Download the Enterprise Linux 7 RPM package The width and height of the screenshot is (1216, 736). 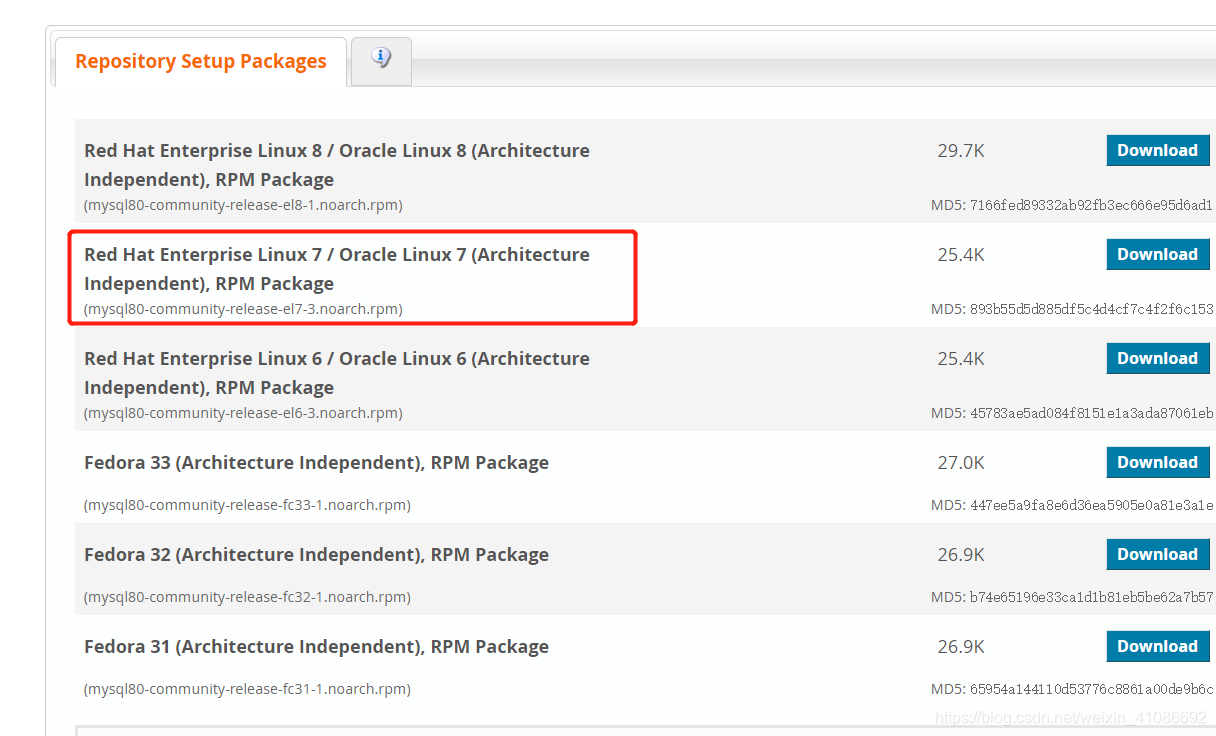pos(1157,254)
